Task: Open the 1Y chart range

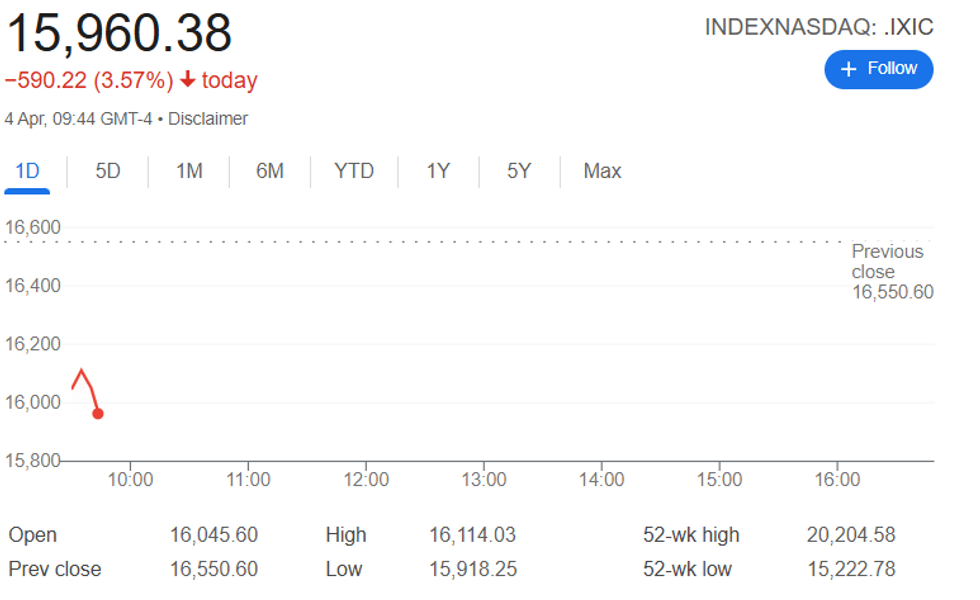Action: tap(438, 171)
